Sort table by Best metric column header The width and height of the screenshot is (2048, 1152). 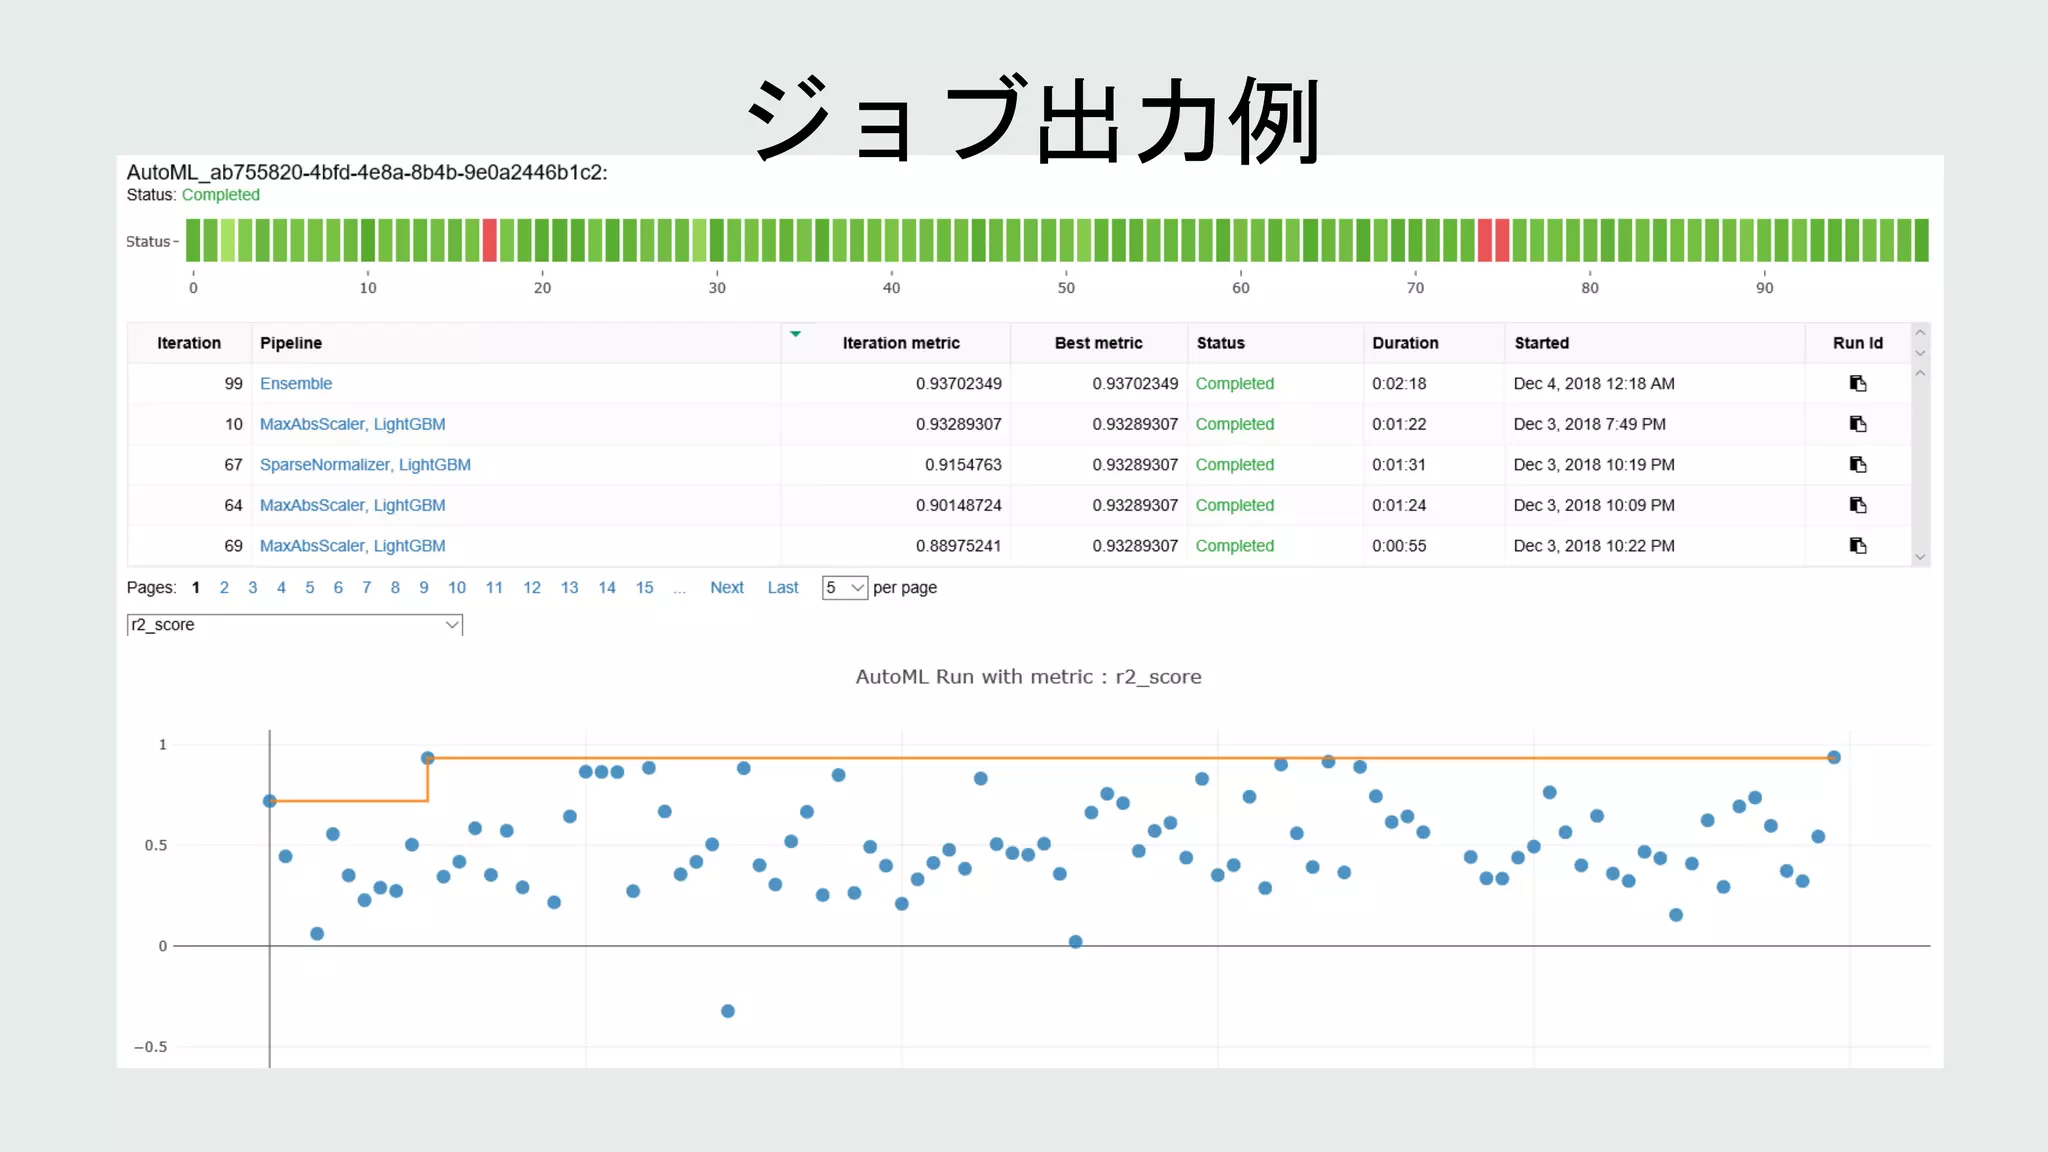pyautogui.click(x=1098, y=343)
